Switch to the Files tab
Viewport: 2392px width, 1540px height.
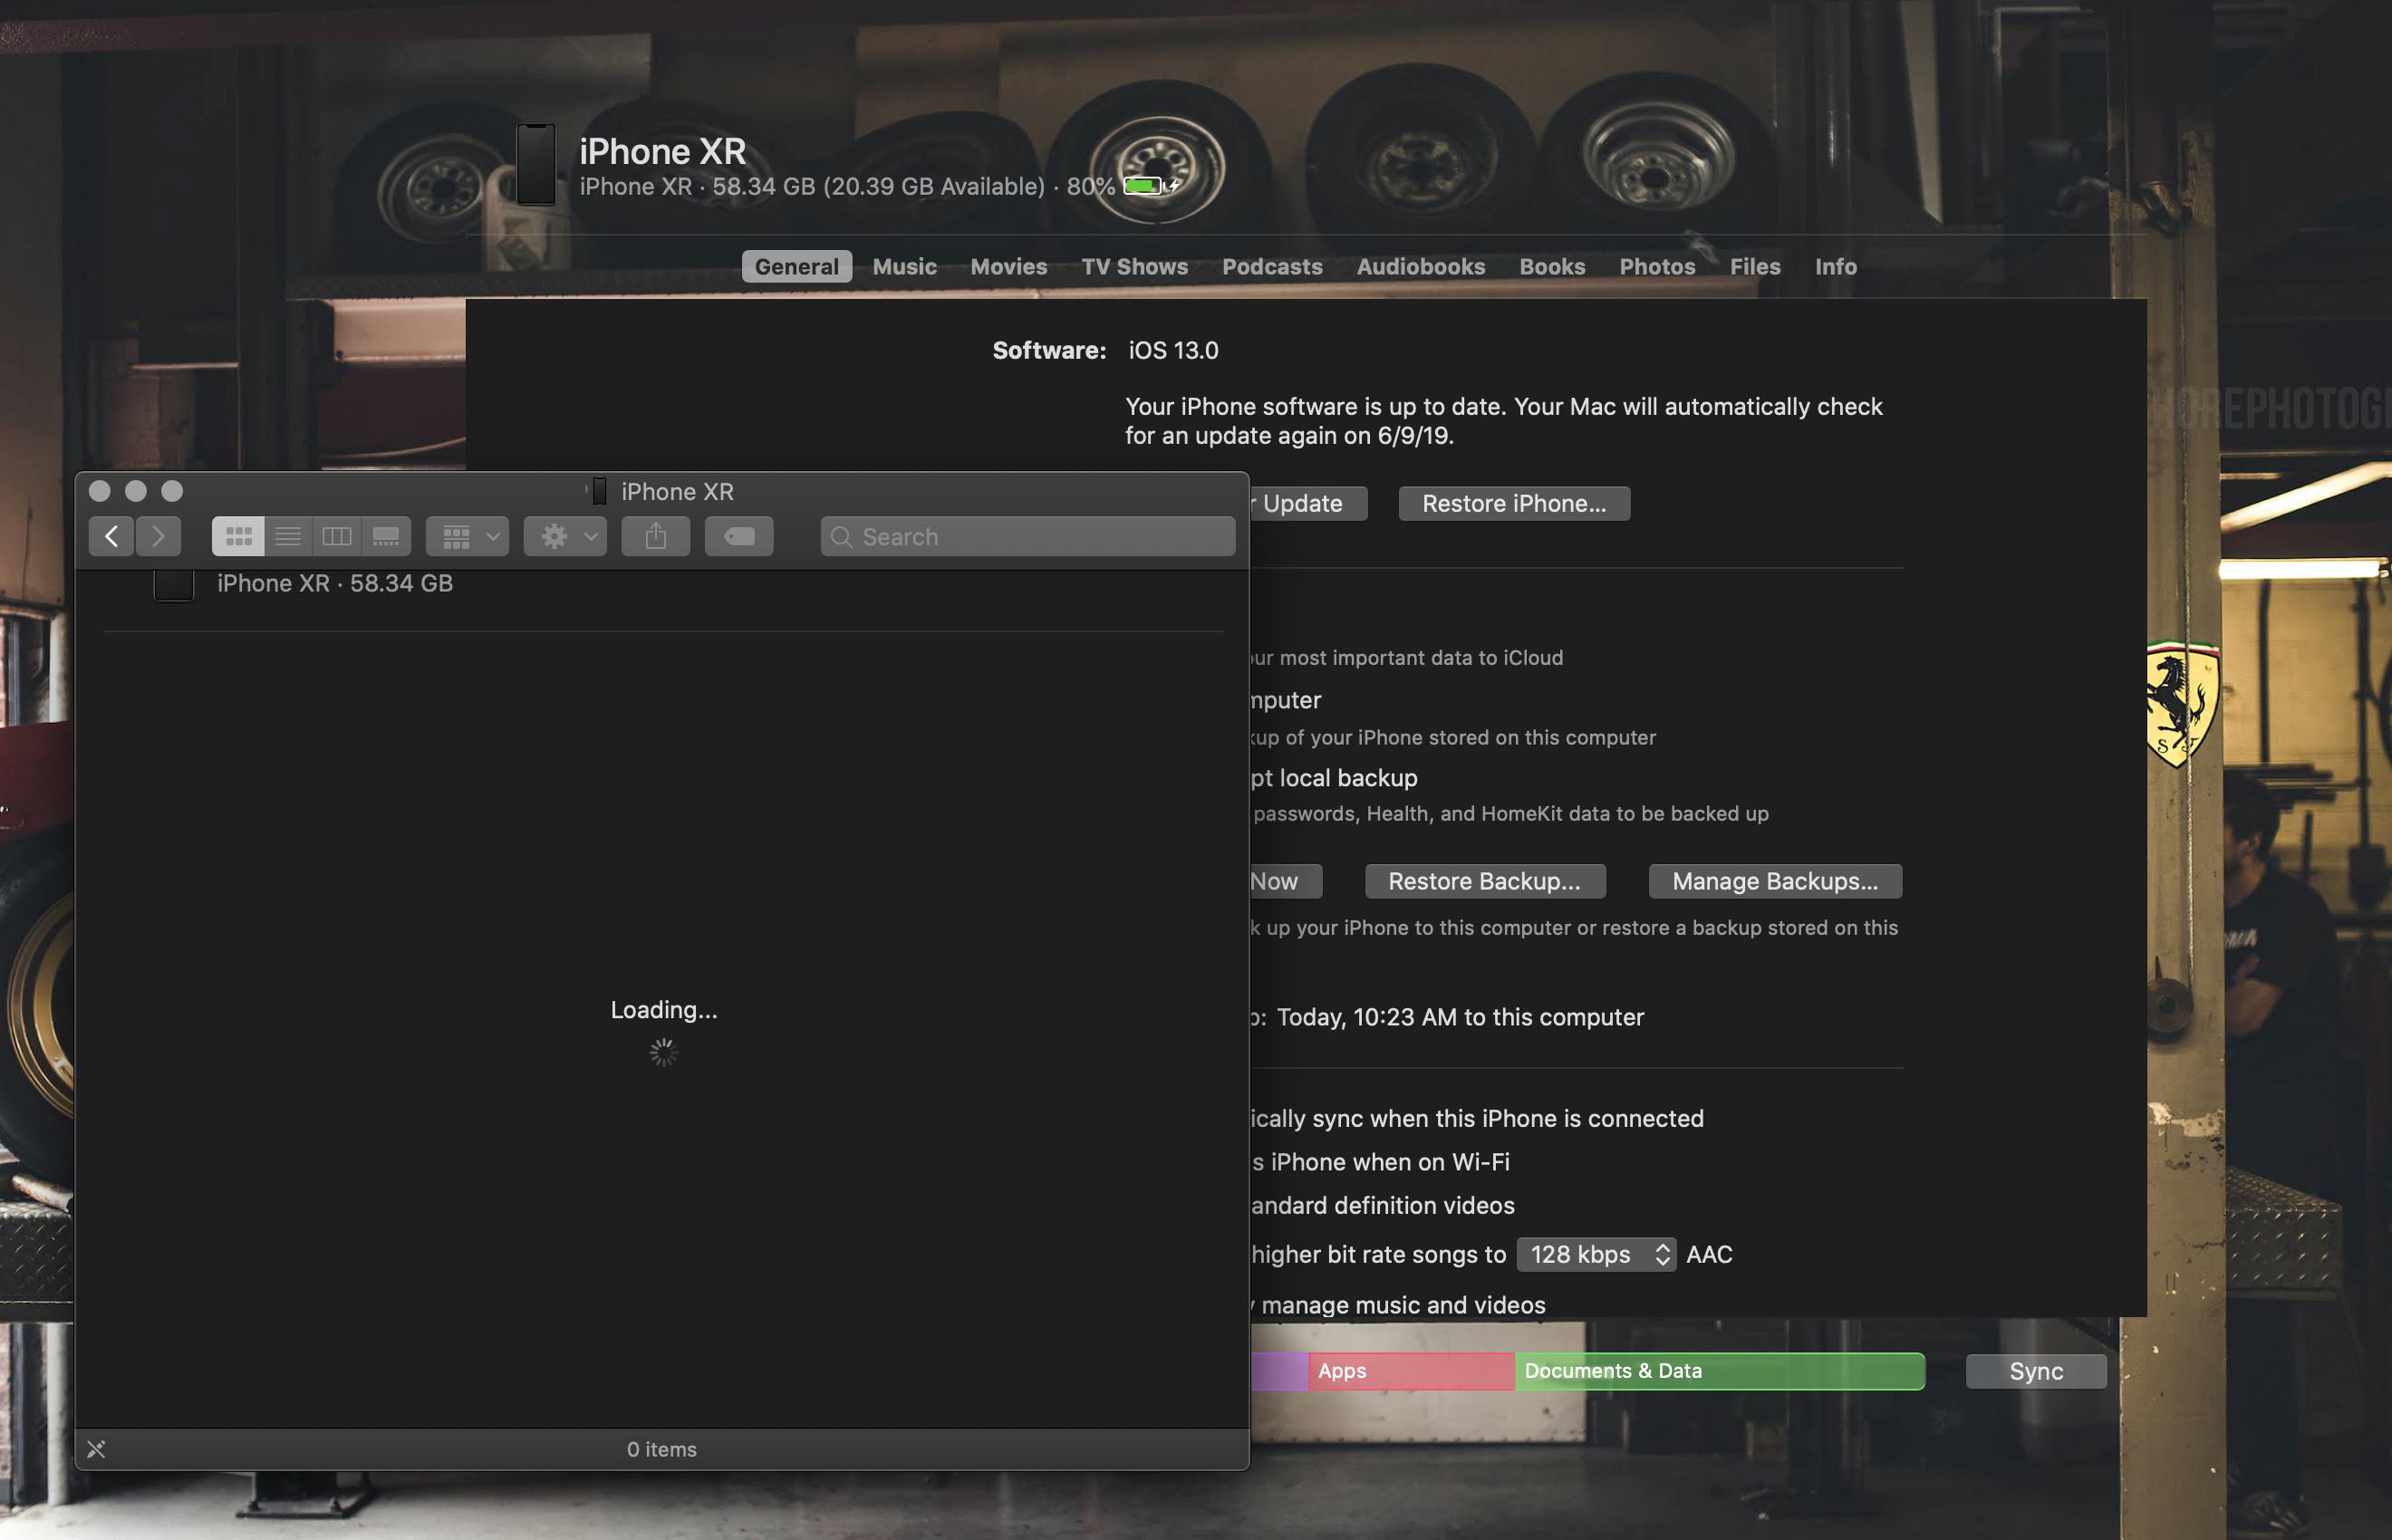pyautogui.click(x=1756, y=266)
